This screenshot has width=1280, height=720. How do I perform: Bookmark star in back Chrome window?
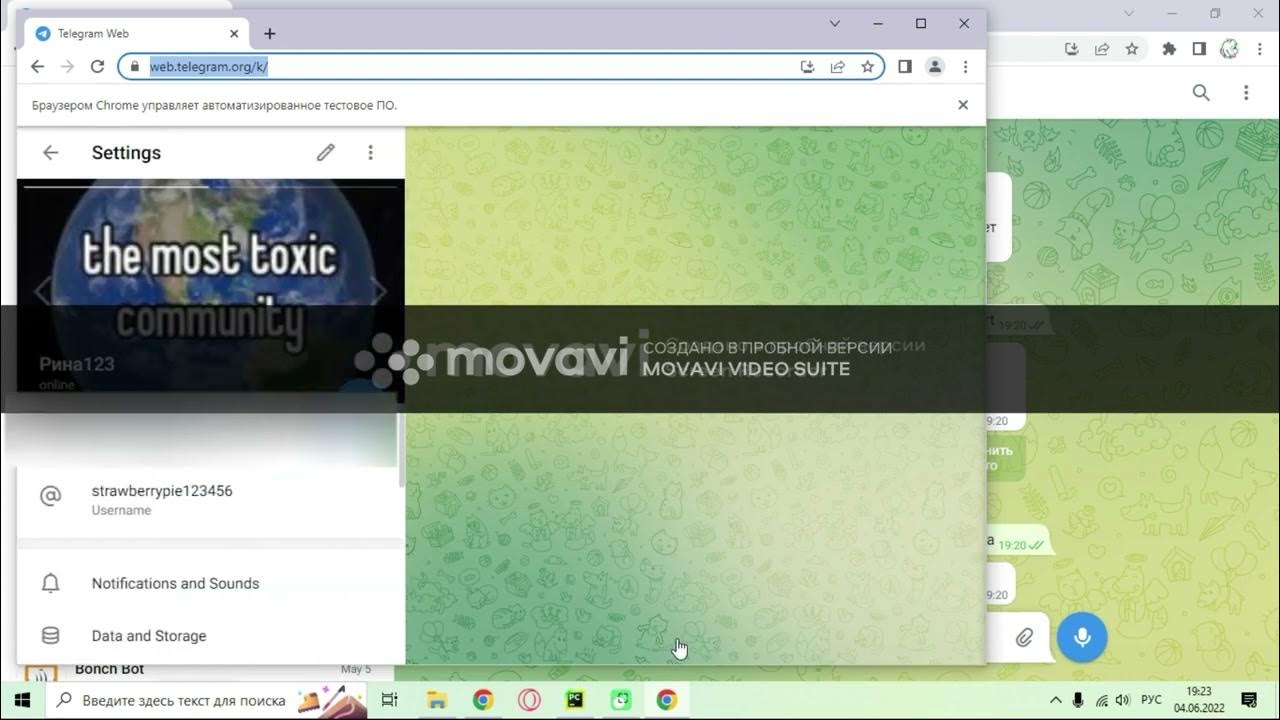pos(1132,48)
